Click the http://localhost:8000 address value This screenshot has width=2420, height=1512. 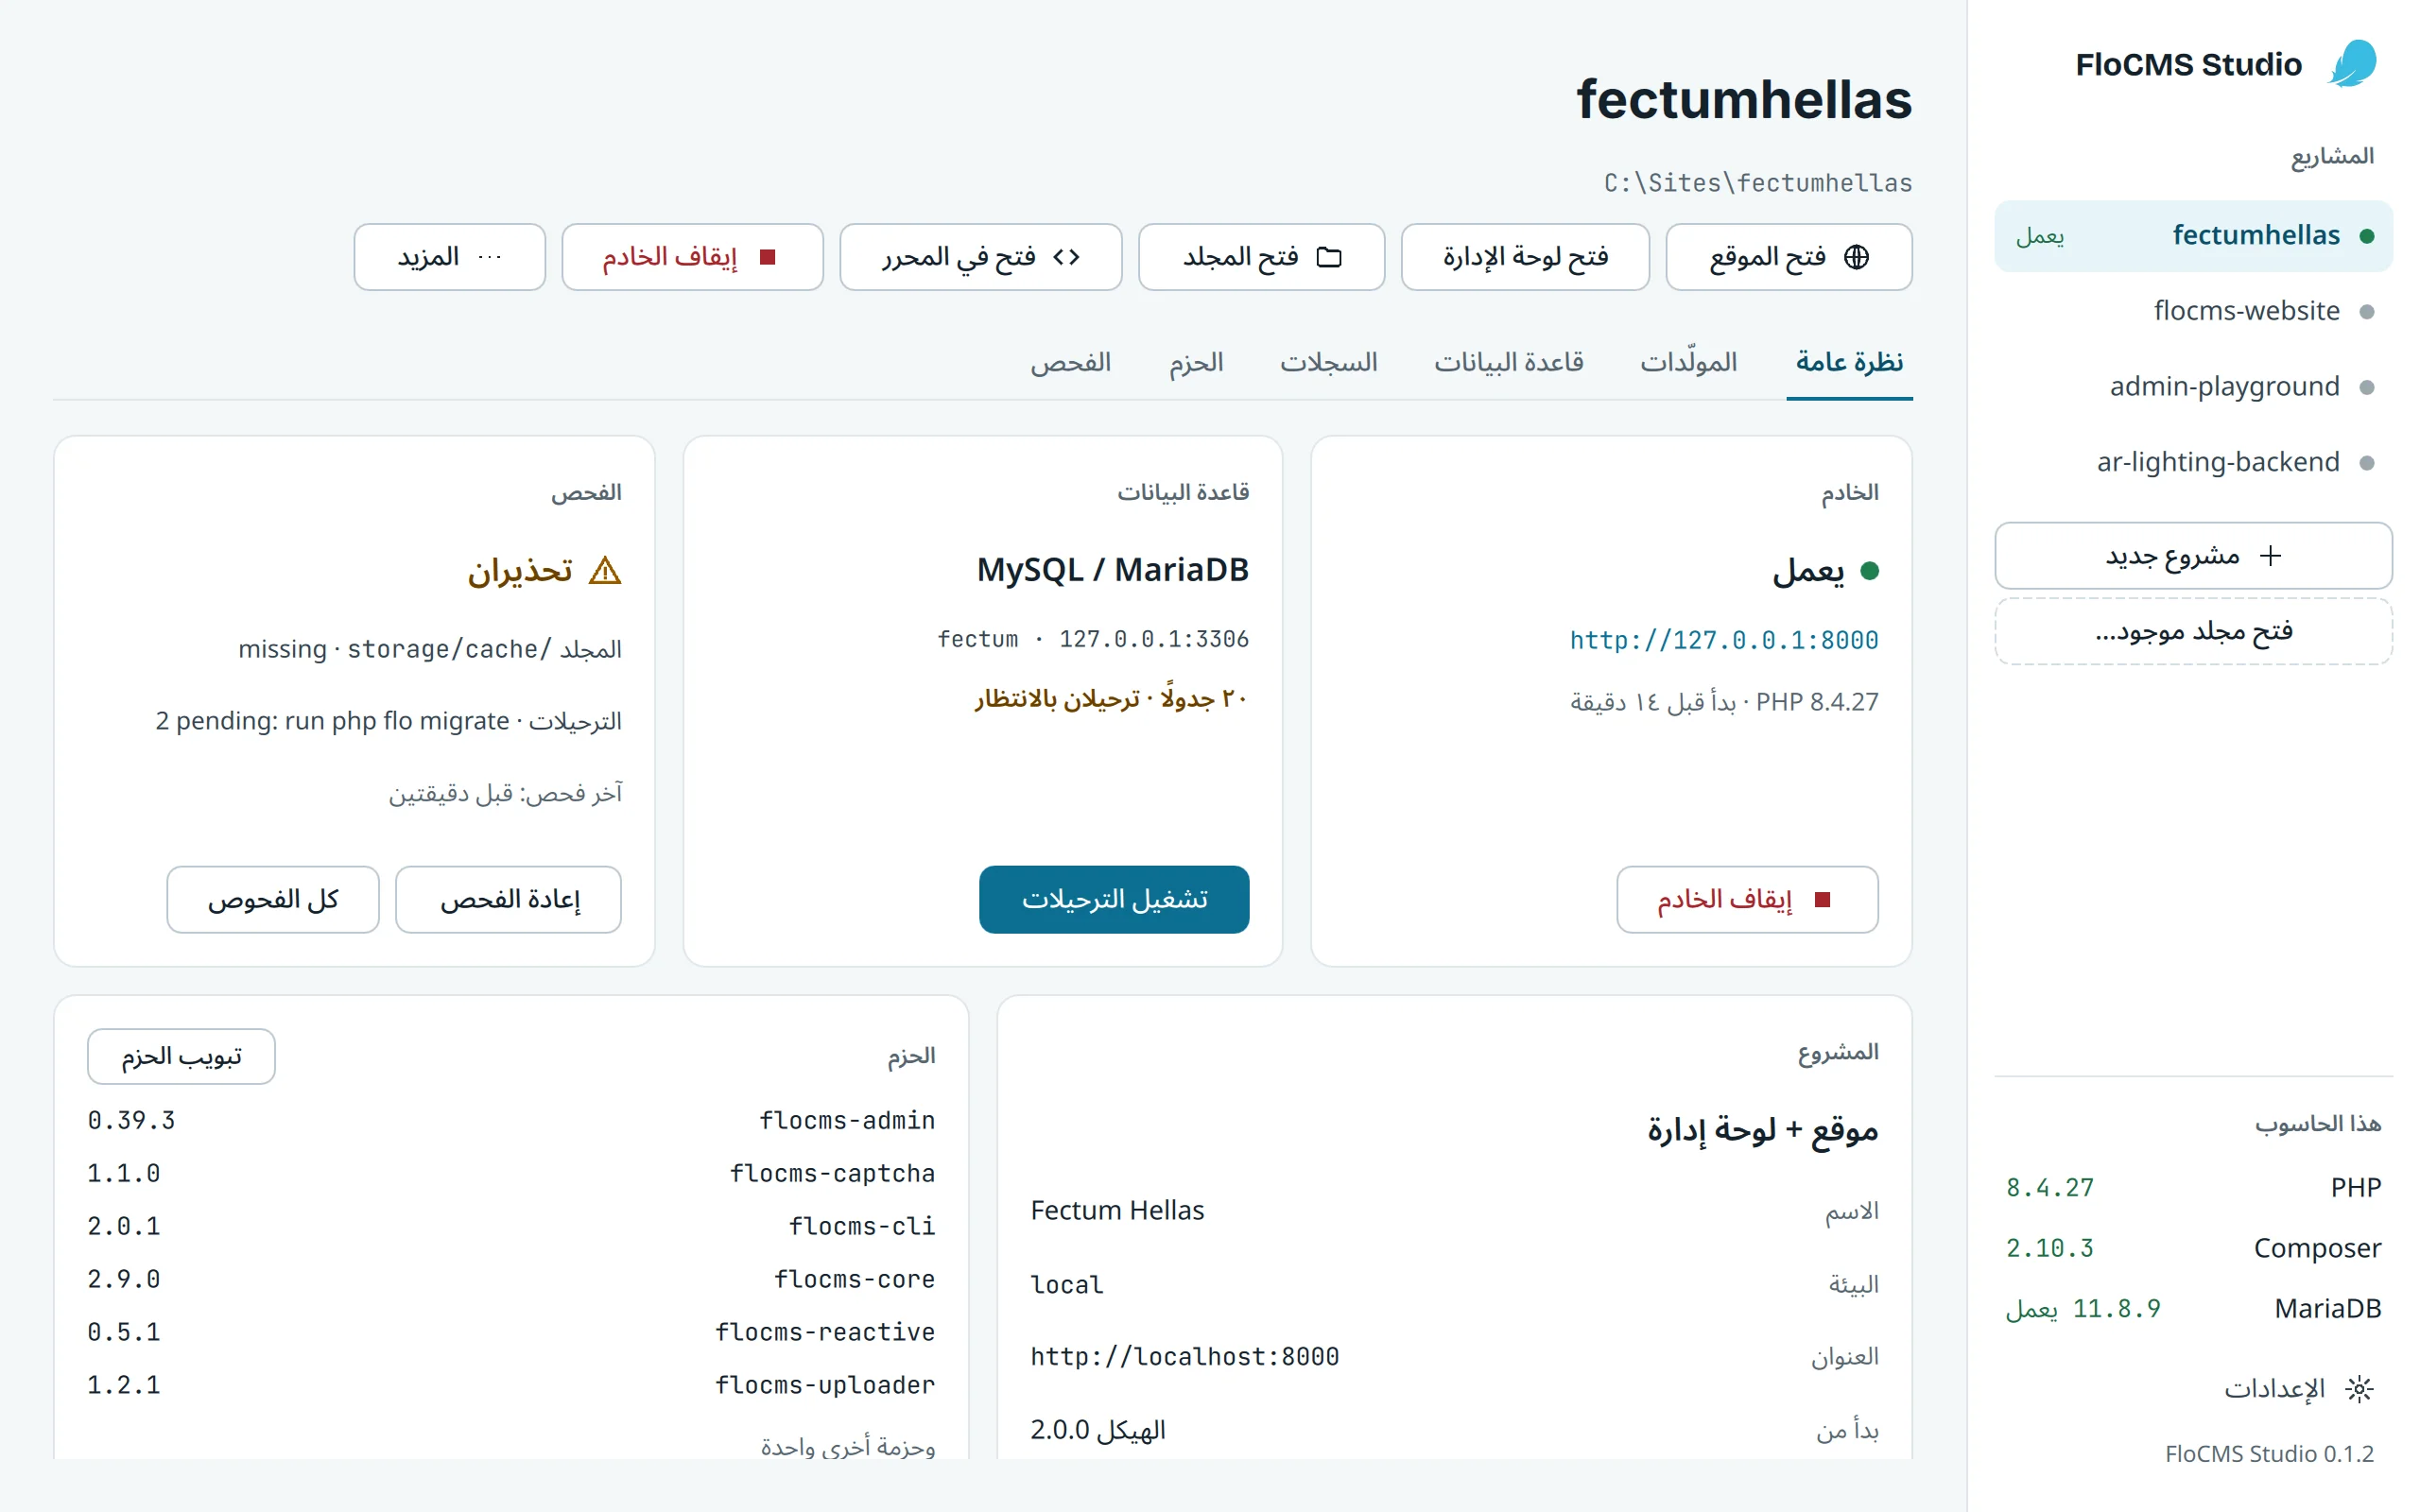(1184, 1356)
